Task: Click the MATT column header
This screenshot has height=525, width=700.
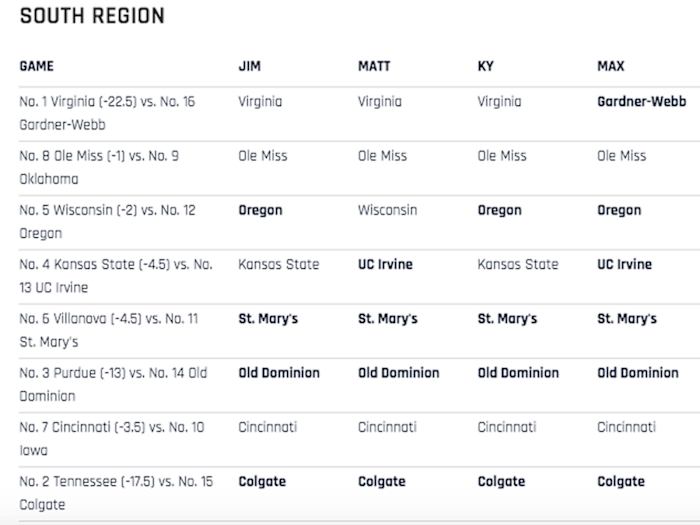Action: [374, 67]
